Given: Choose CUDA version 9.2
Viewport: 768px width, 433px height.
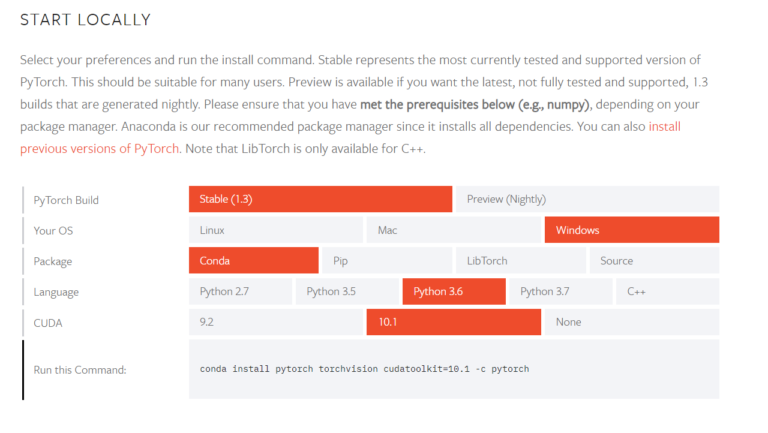Looking at the screenshot, I should click(x=276, y=322).
